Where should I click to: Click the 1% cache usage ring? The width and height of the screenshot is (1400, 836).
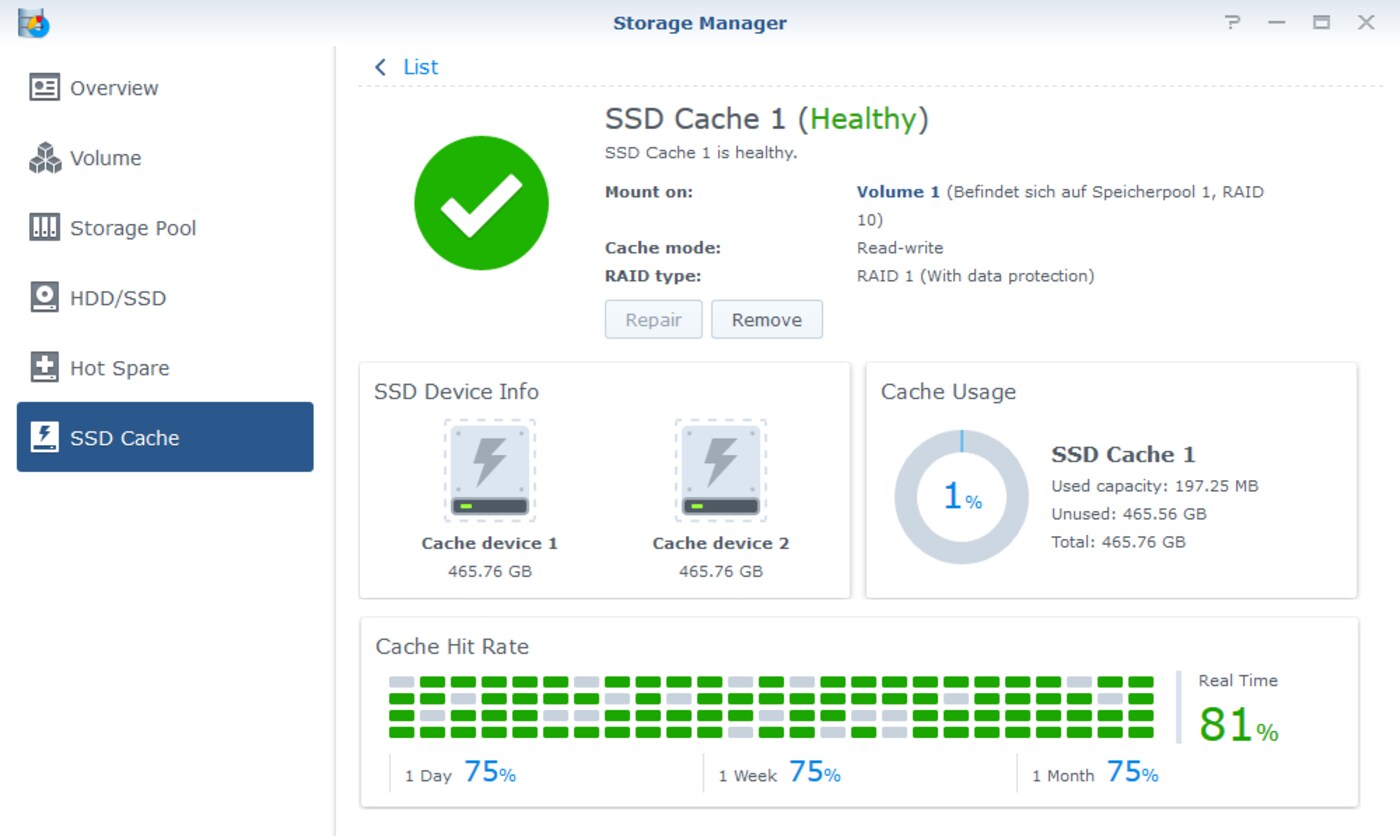click(x=960, y=494)
